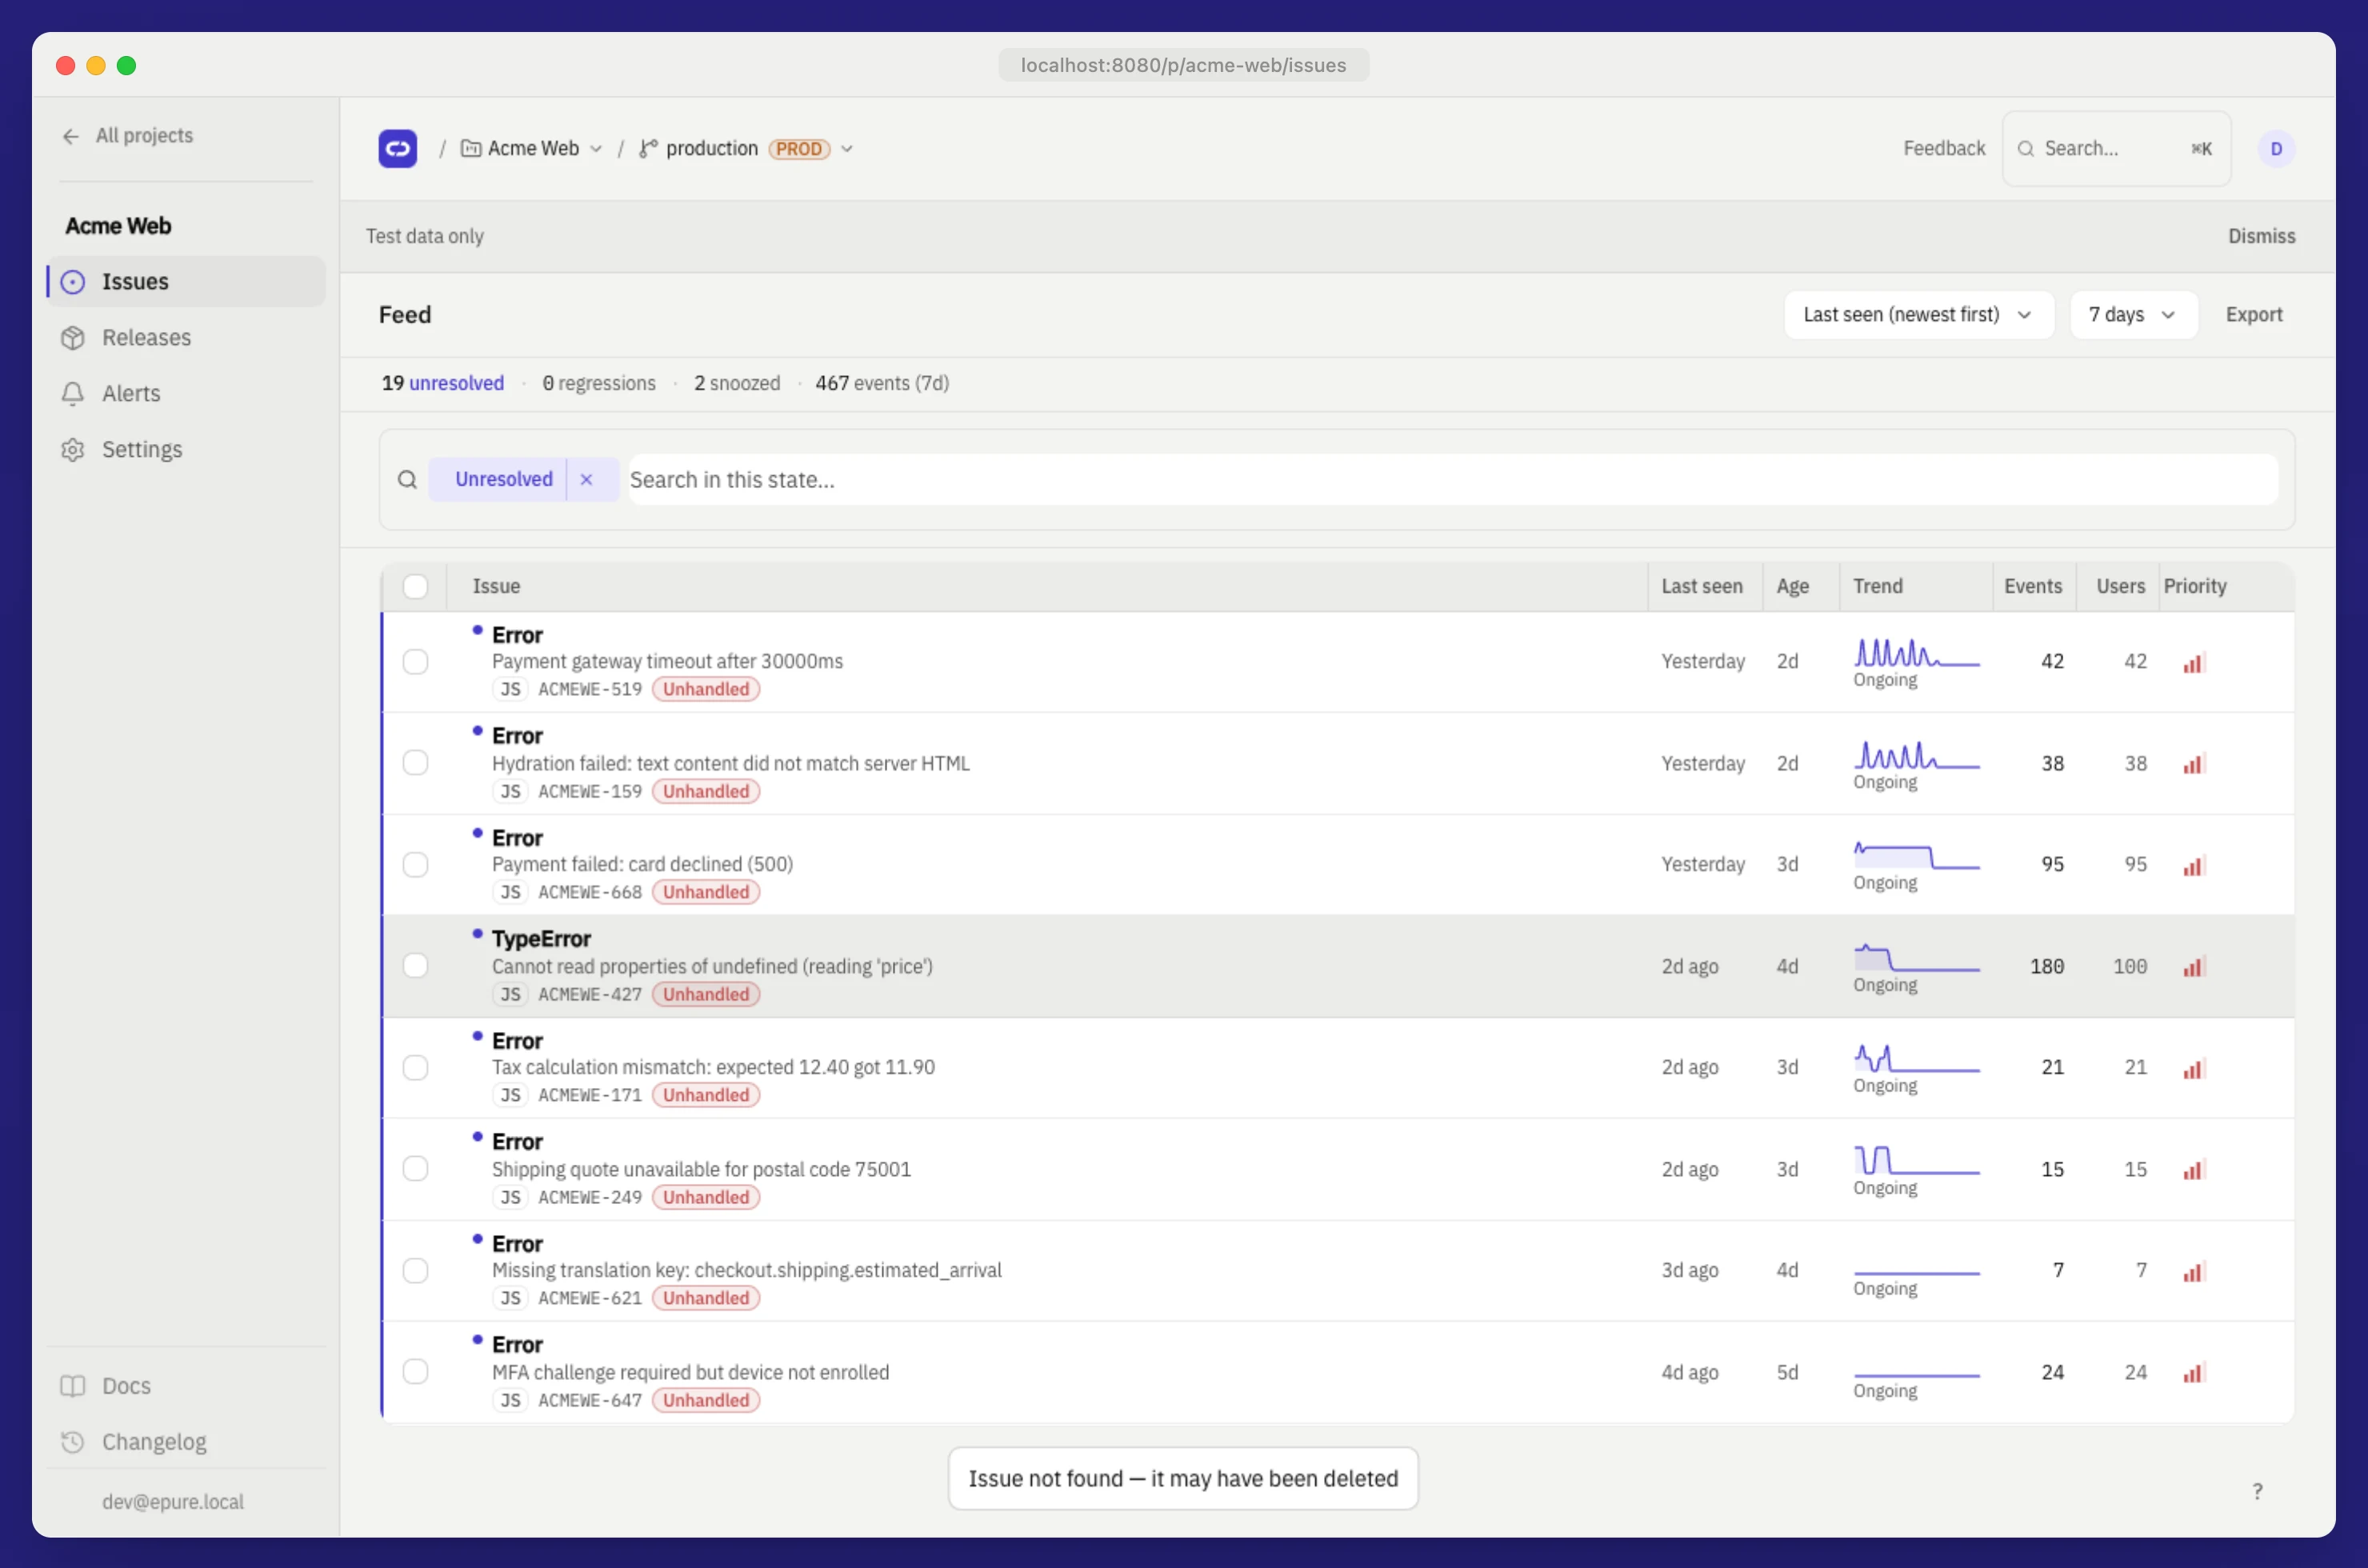Open Docs from sidebar
This screenshot has height=1568, width=2368.
186,1386
